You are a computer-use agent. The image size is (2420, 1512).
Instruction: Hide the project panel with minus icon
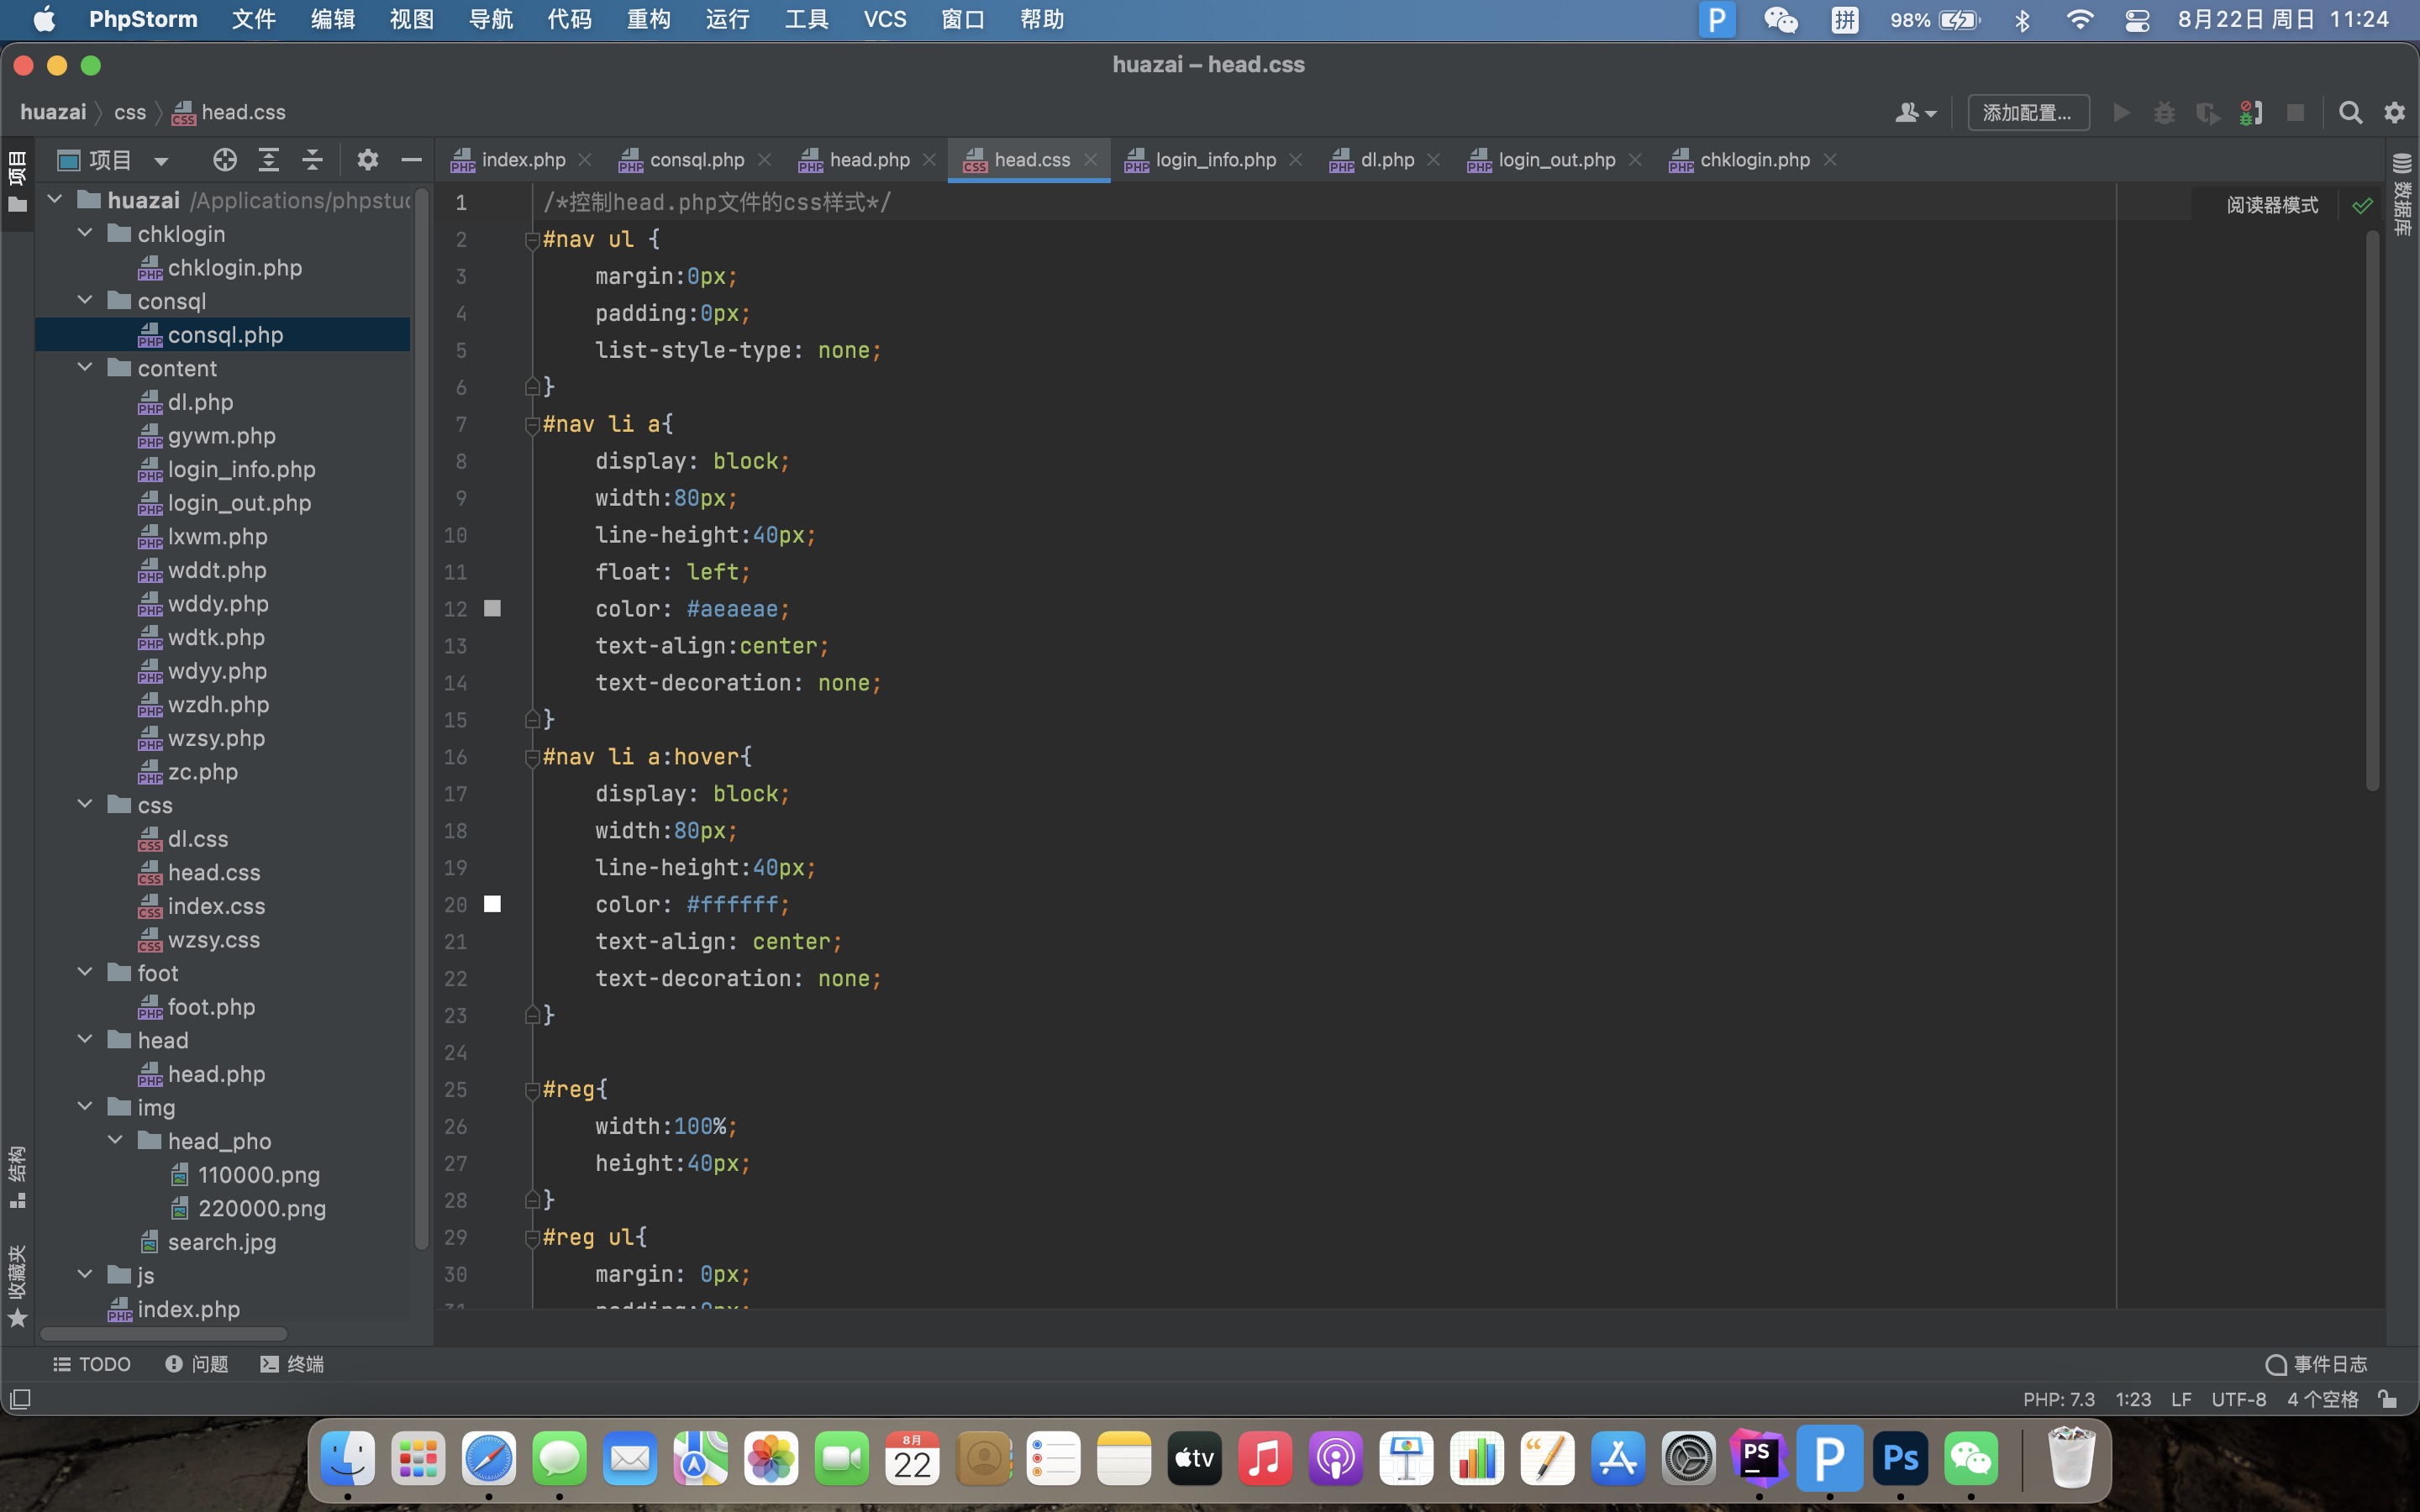click(411, 160)
